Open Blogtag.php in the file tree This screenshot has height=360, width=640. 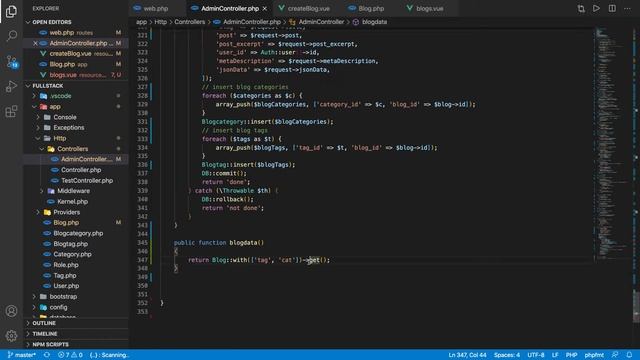[70, 244]
